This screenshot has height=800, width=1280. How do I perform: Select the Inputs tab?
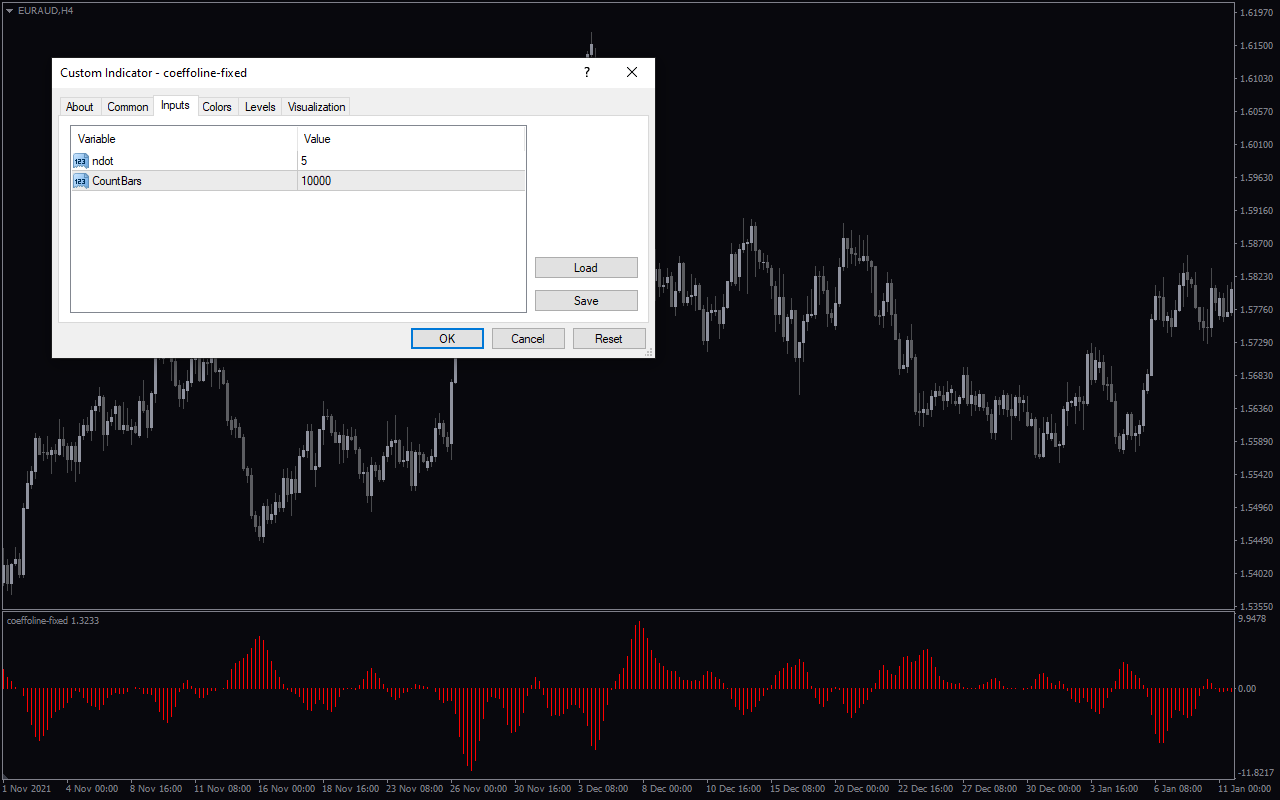point(175,105)
